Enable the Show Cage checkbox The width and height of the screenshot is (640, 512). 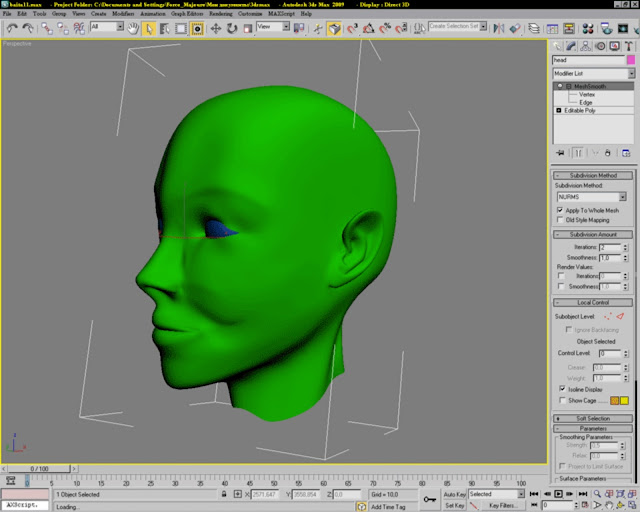562,400
